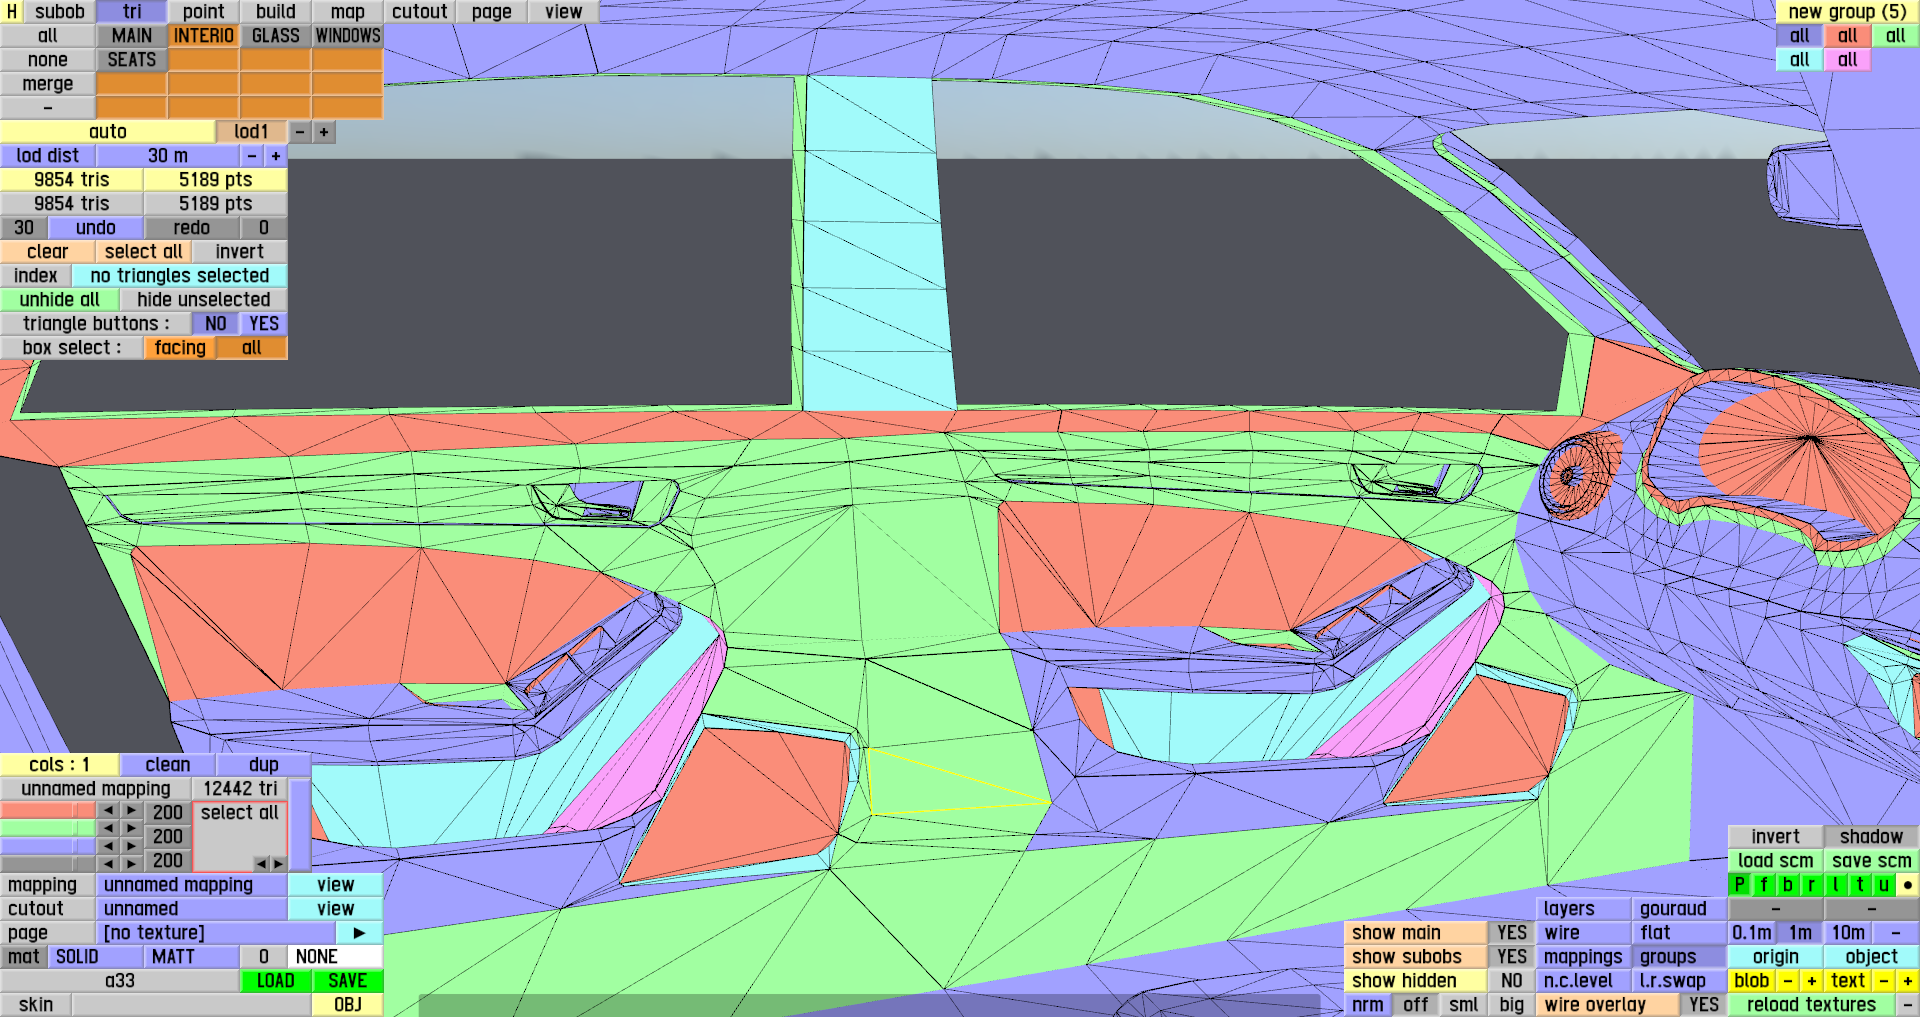Increase grey brightness slider with right arrow
The height and width of the screenshot is (1017, 1920).
[132, 863]
